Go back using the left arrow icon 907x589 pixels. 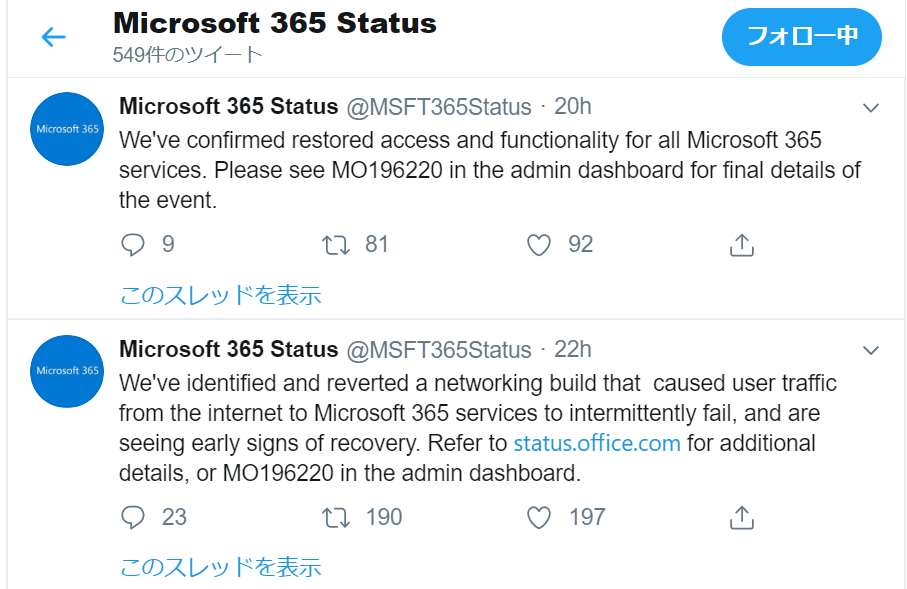coord(54,37)
